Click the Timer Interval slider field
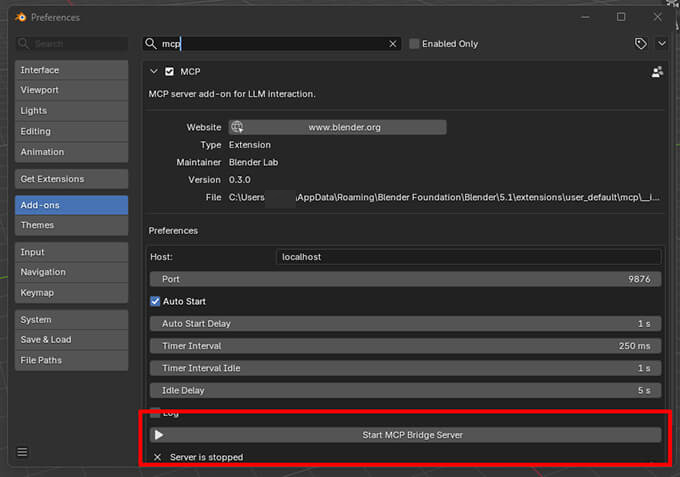Image resolution: width=680 pixels, height=477 pixels. [405, 346]
